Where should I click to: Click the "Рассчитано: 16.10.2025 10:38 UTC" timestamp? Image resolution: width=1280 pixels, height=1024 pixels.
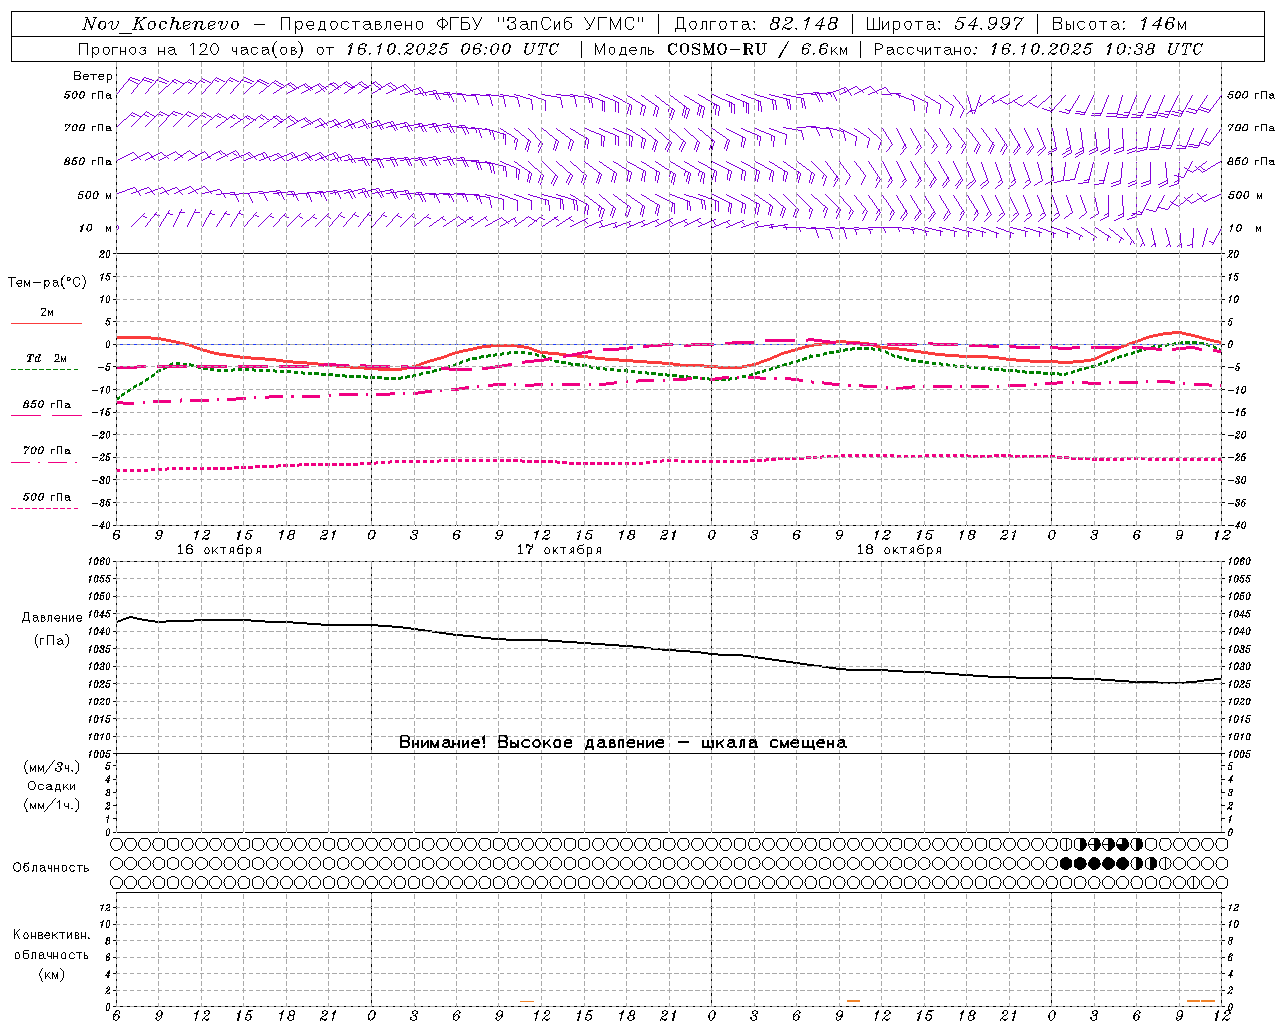[x=1038, y=49]
